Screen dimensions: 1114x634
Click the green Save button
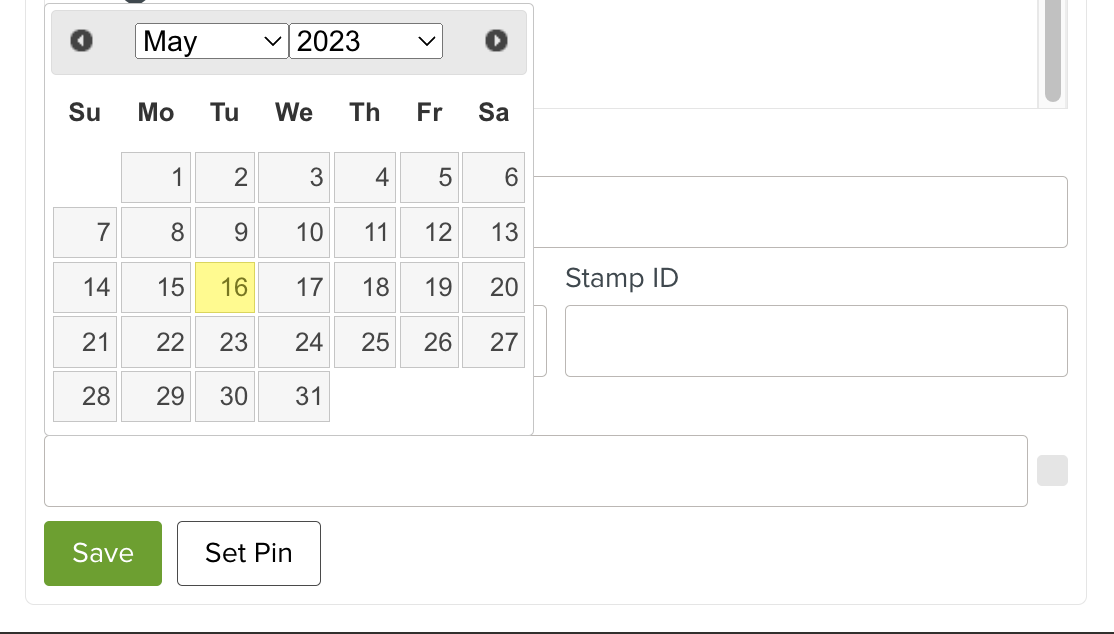coord(103,553)
